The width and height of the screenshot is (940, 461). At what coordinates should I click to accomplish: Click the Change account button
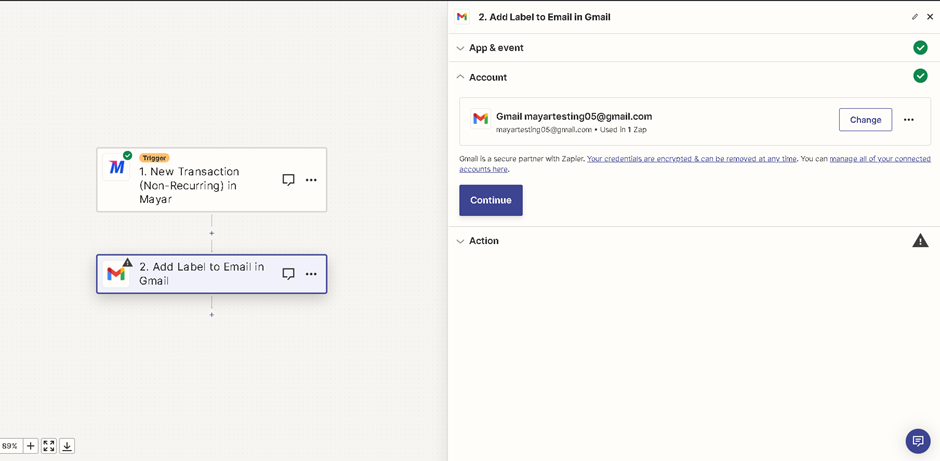coord(865,119)
